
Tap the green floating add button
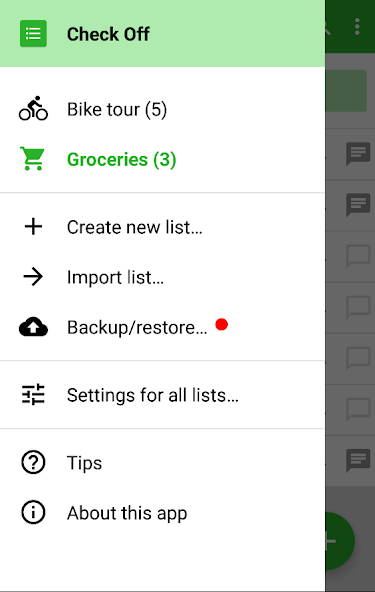click(339, 541)
